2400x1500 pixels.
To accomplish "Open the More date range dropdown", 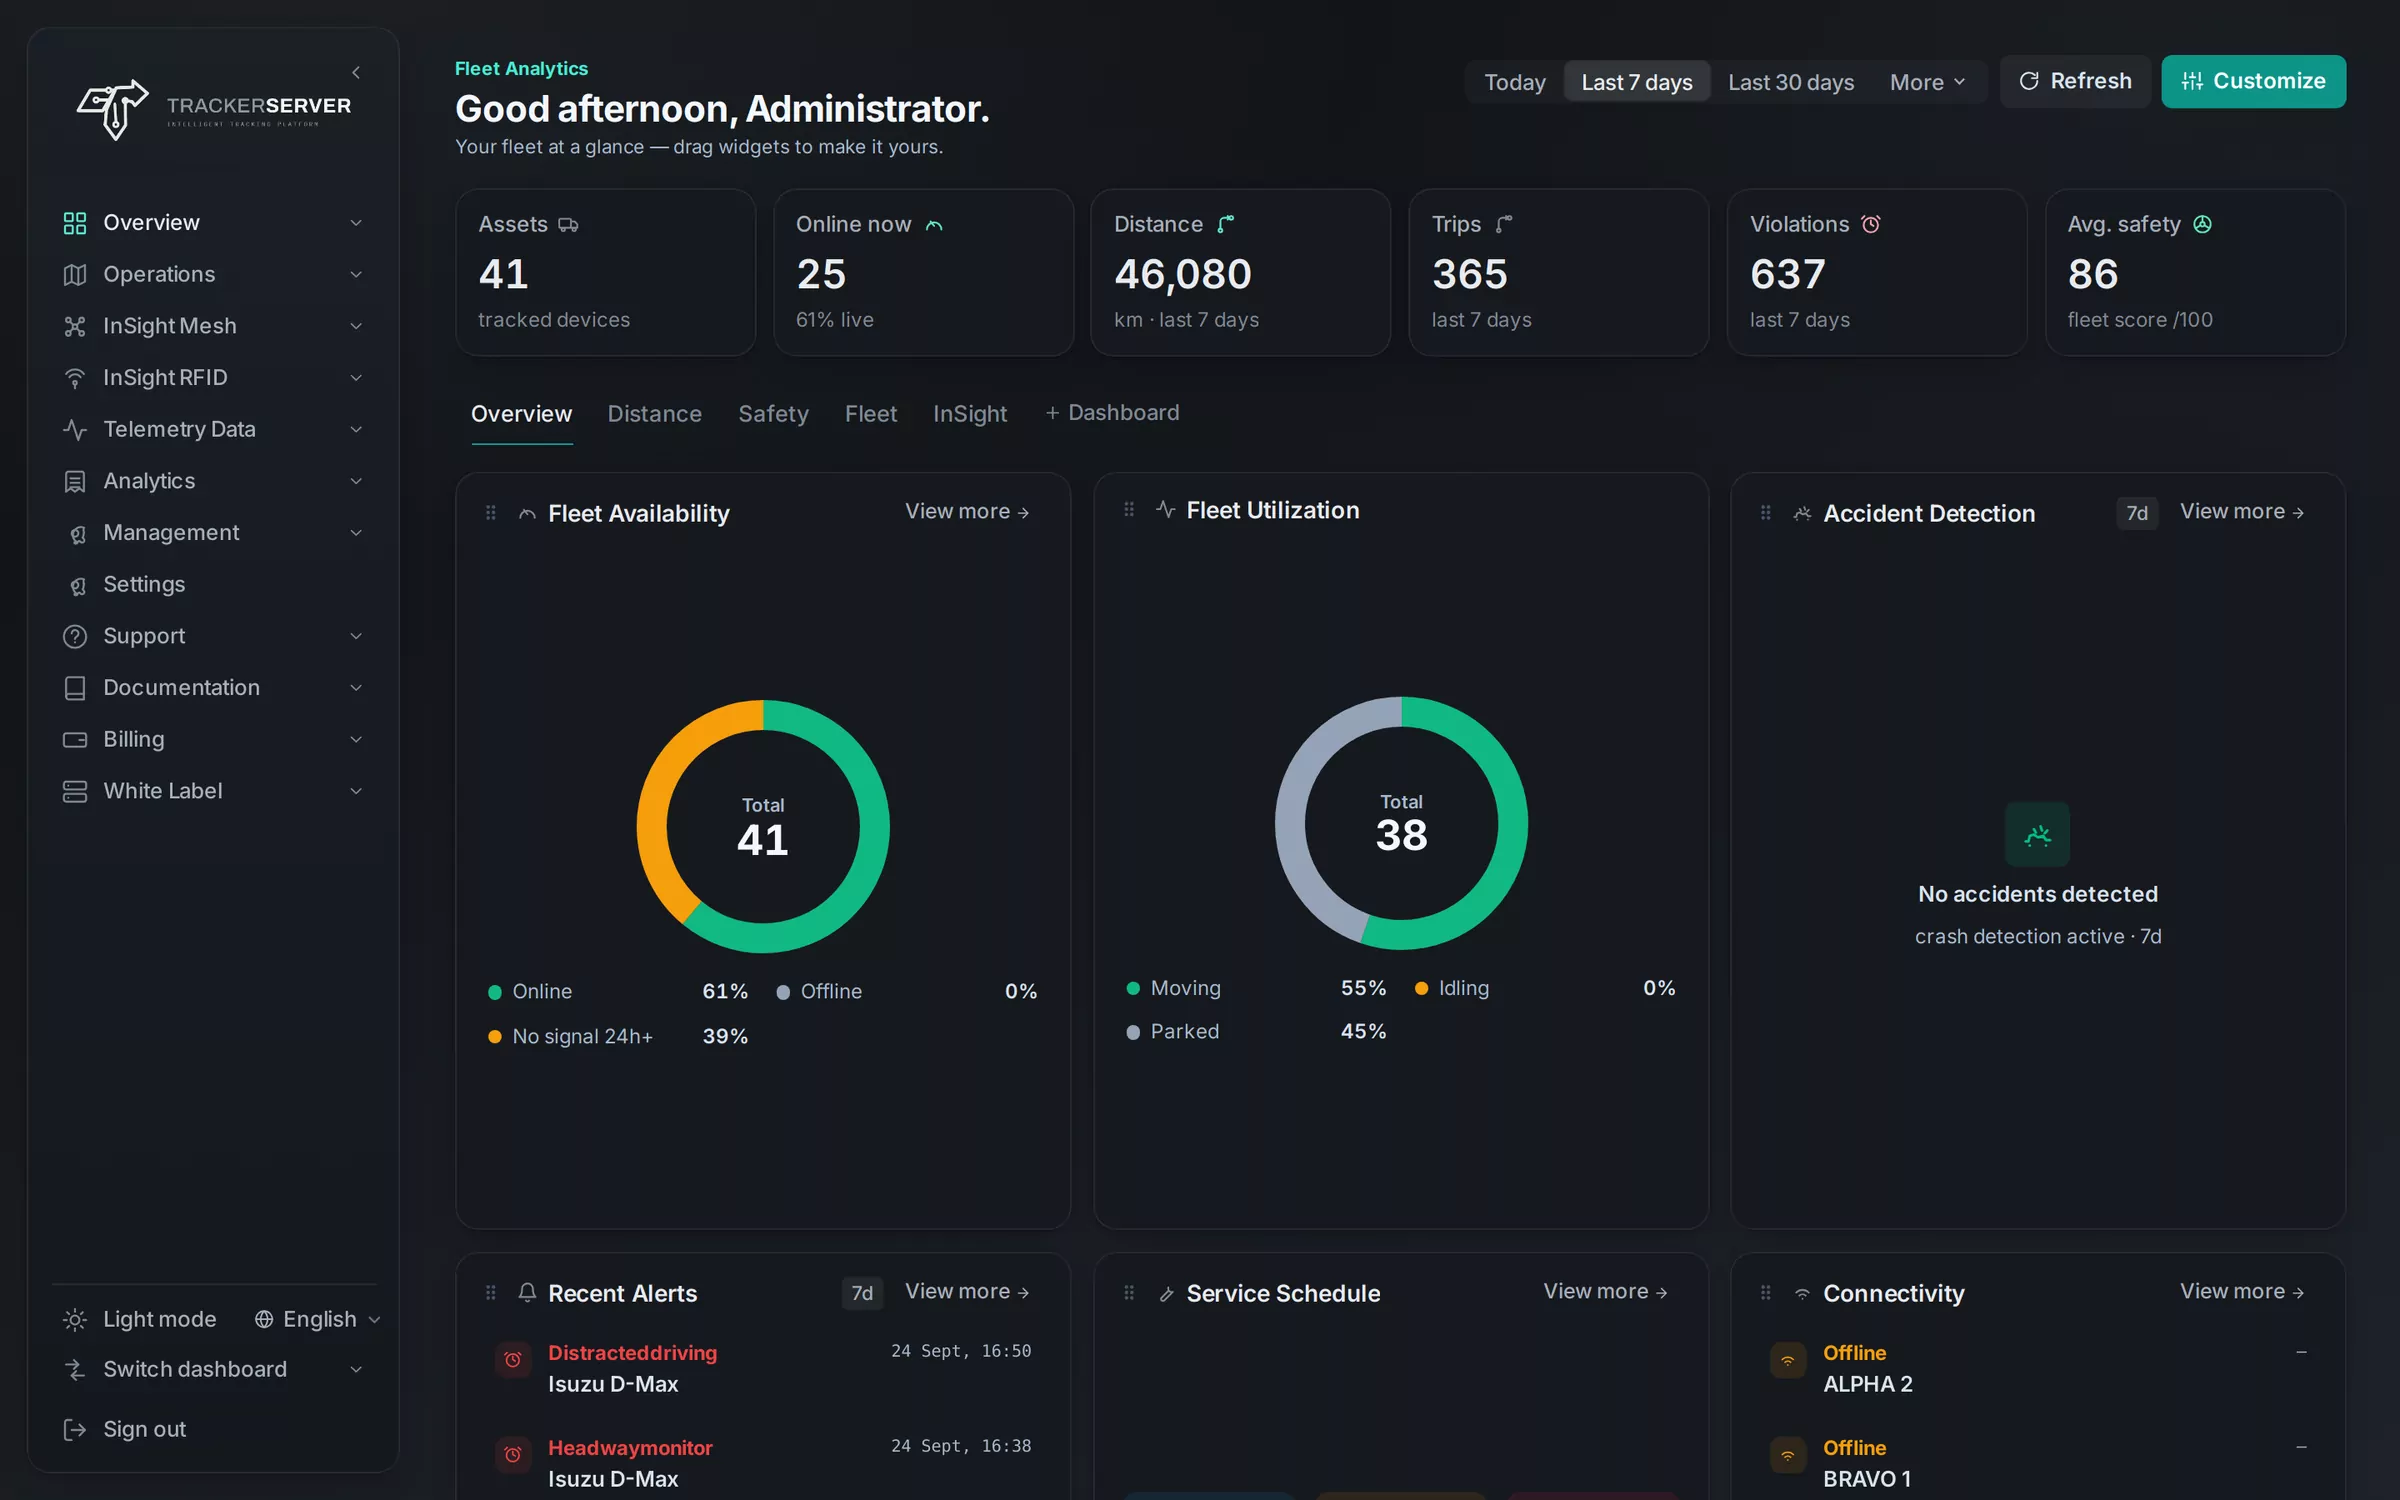I will (x=1927, y=82).
